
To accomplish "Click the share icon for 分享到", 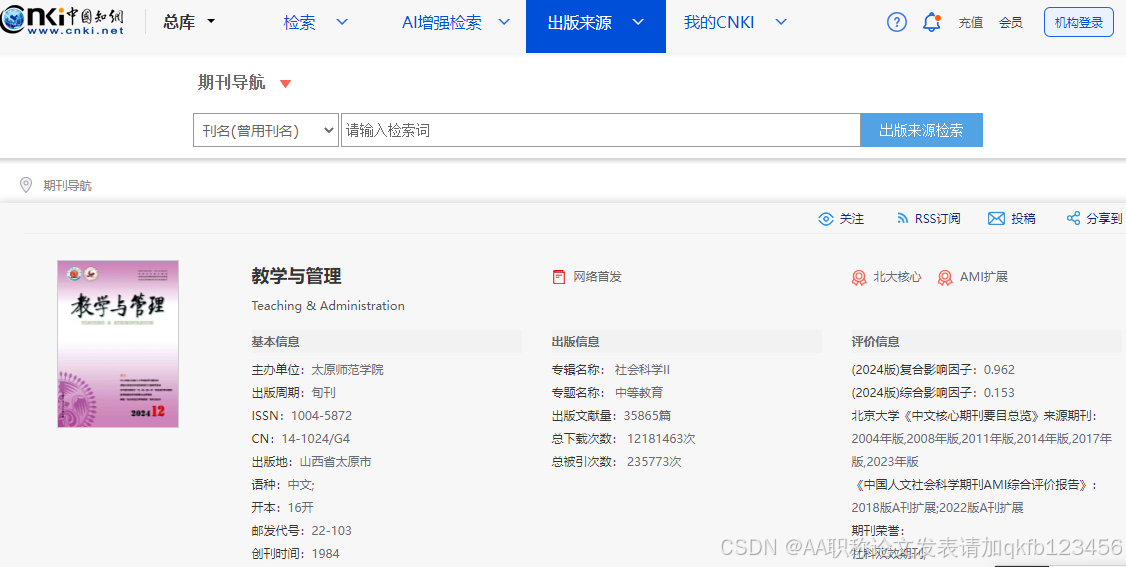I will tap(1073, 218).
